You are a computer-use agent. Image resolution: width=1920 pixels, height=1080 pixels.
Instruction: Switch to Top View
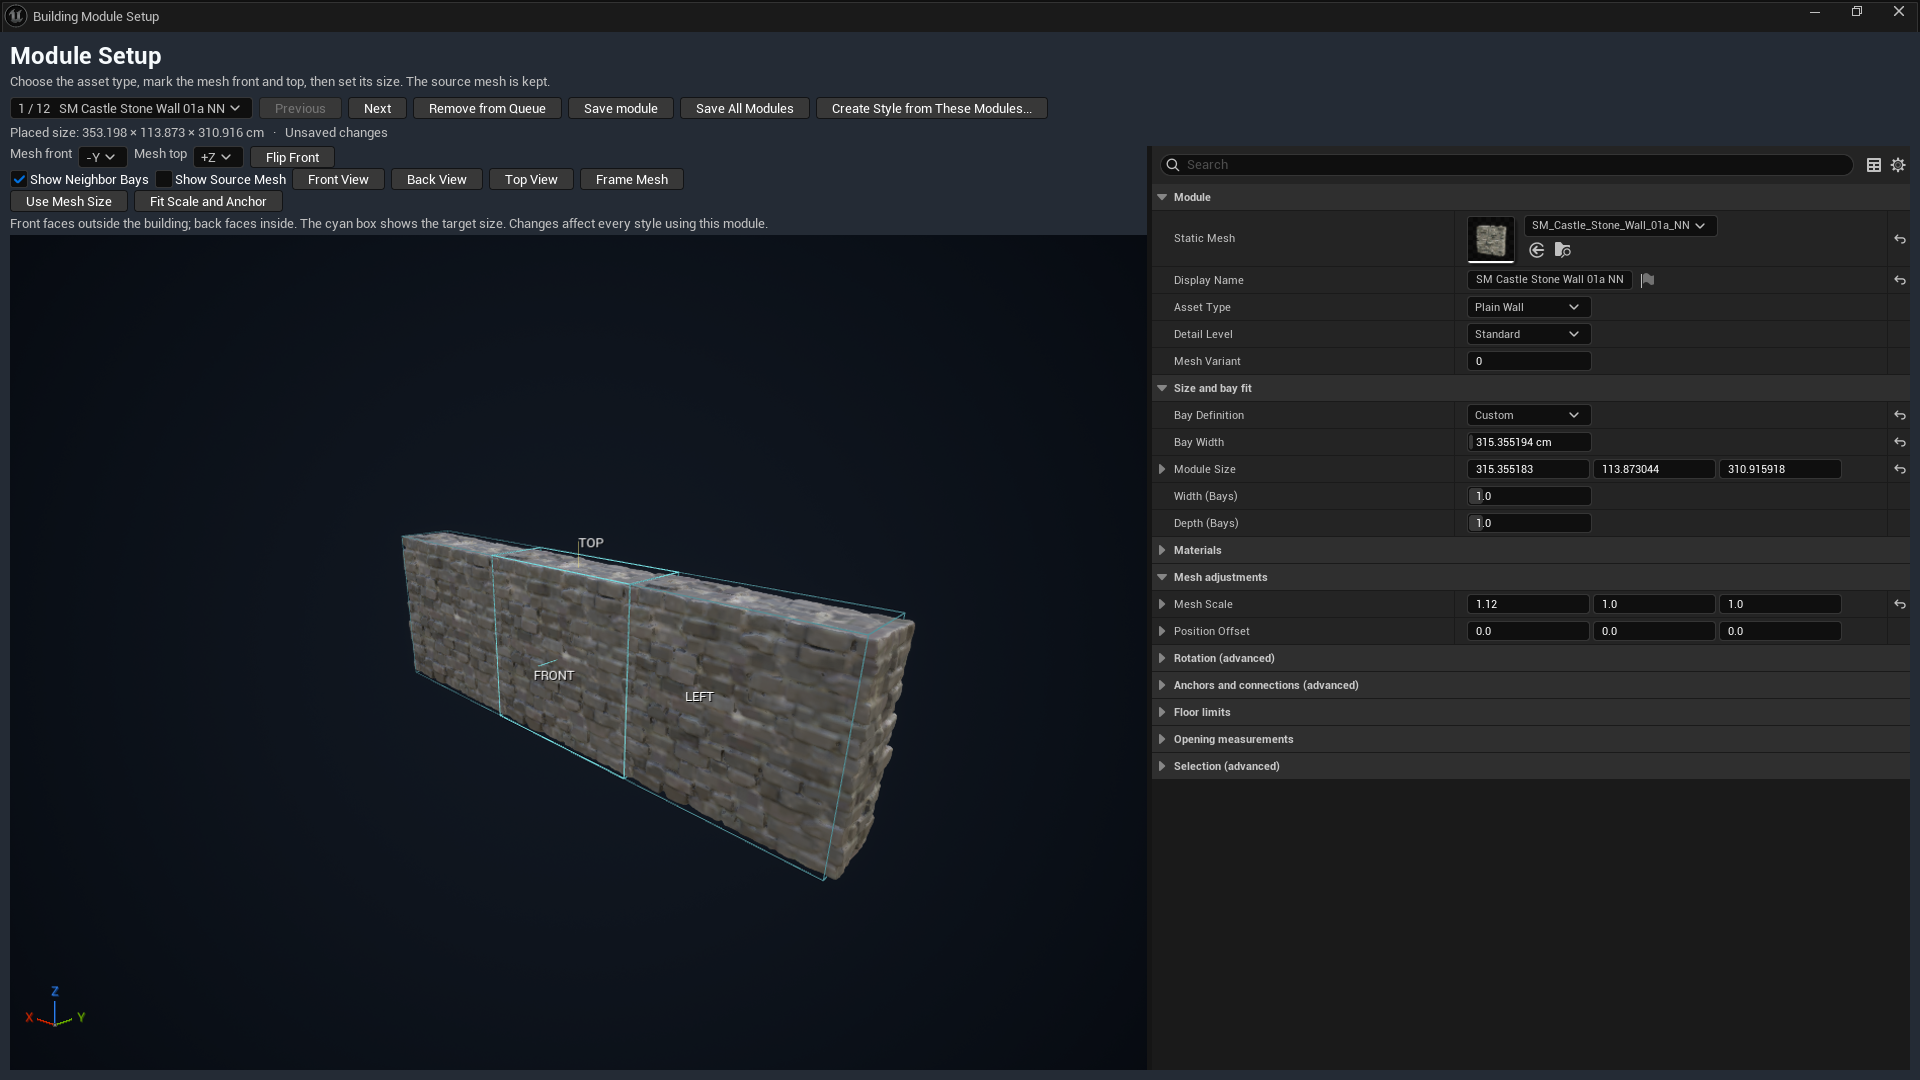[x=531, y=180]
